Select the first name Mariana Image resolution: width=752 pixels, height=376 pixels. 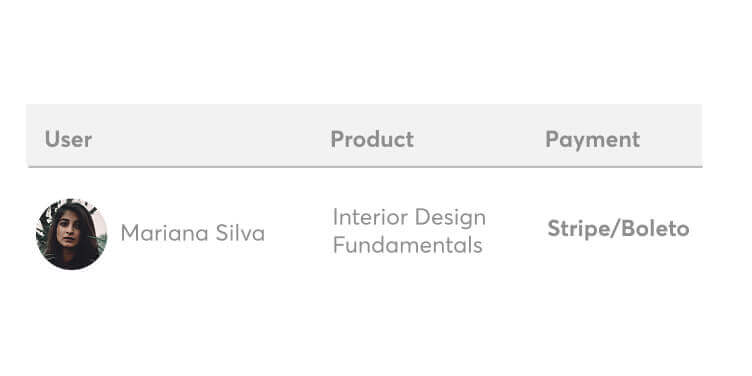(164, 234)
